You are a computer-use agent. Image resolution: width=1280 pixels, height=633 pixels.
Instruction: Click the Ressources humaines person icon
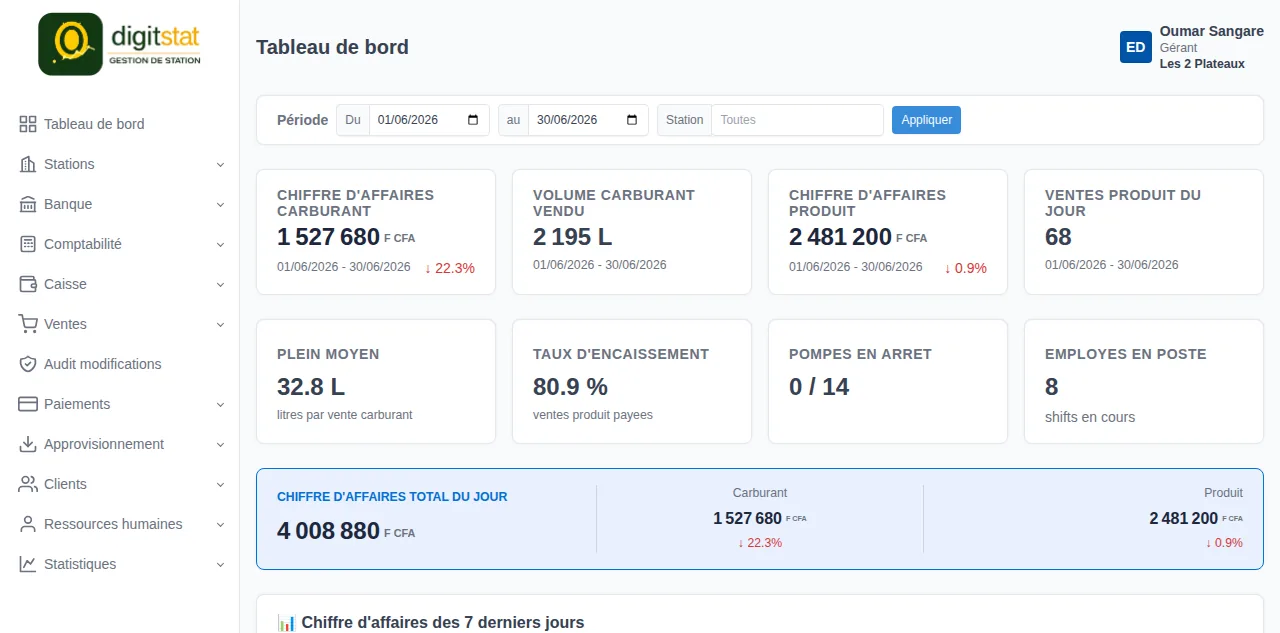click(x=28, y=524)
